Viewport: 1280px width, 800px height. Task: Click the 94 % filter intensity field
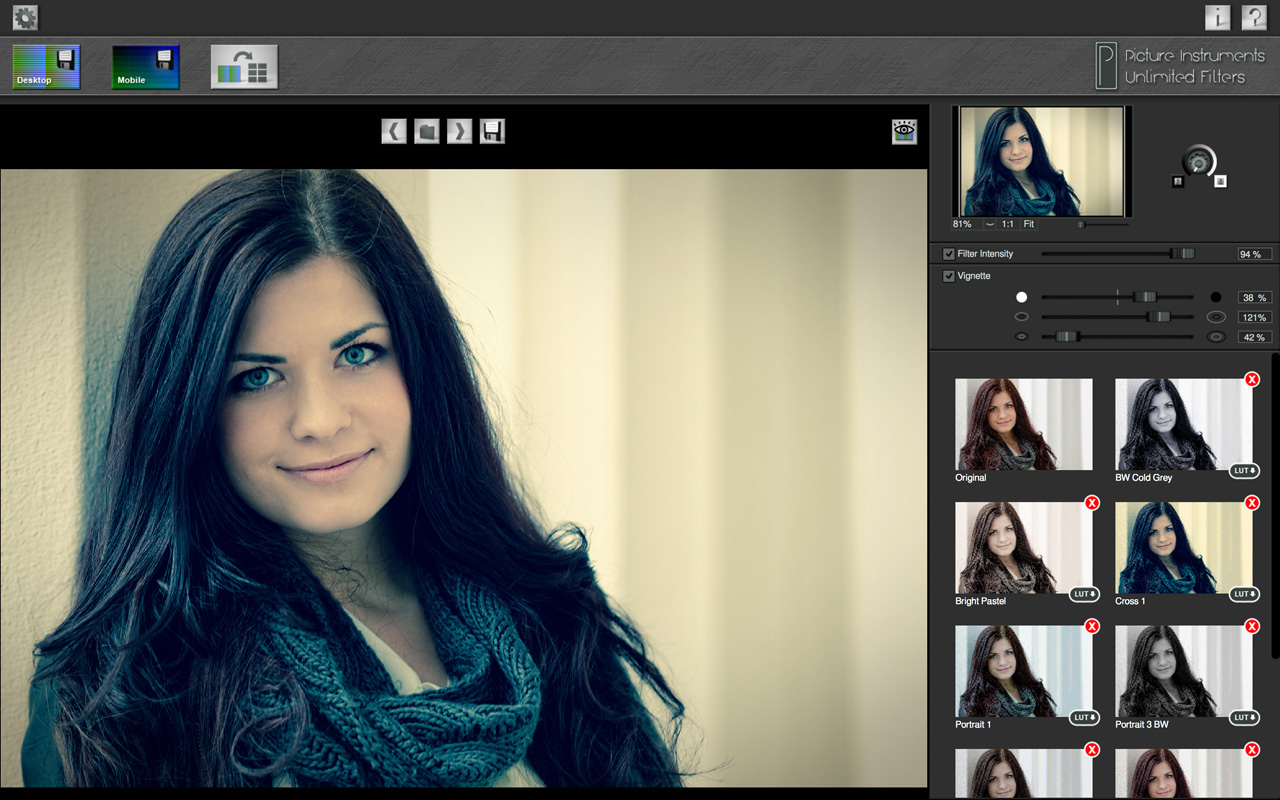click(x=1255, y=254)
